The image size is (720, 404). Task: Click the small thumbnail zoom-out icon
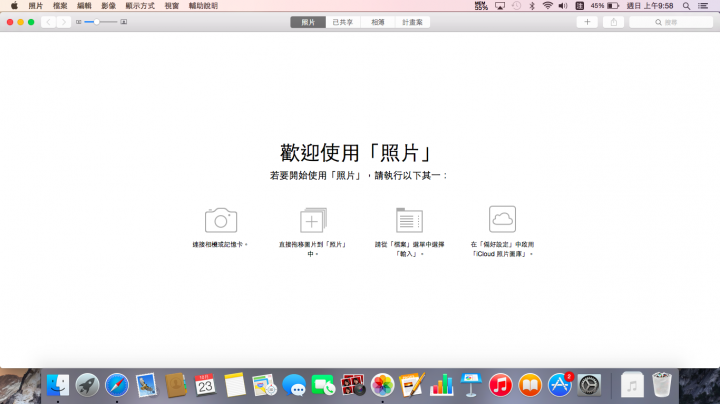coord(79,22)
